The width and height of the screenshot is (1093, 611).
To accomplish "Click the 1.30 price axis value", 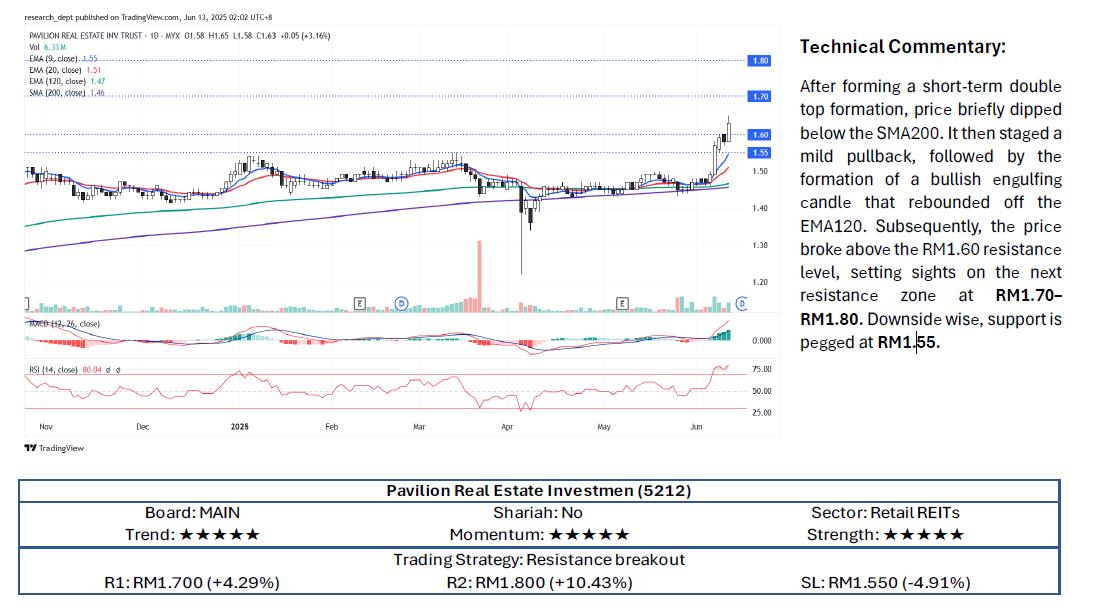I will tap(760, 245).
